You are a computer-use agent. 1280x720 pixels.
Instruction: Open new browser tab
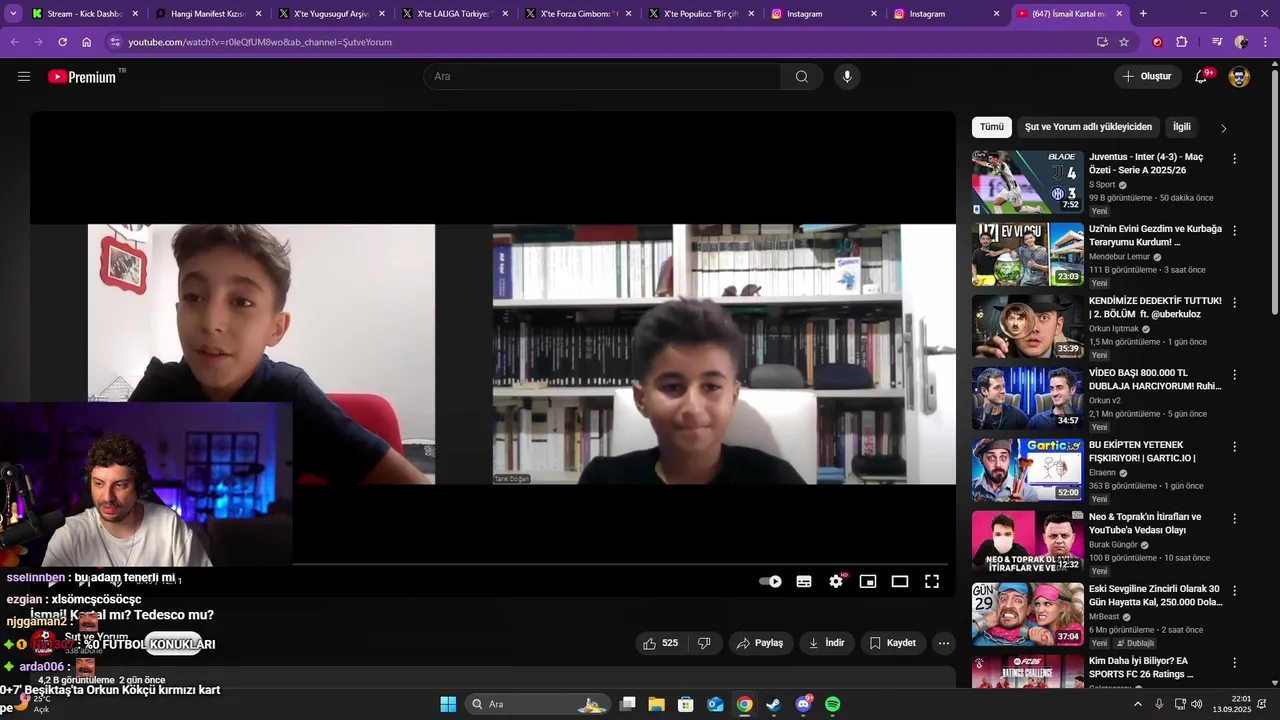coord(1143,14)
